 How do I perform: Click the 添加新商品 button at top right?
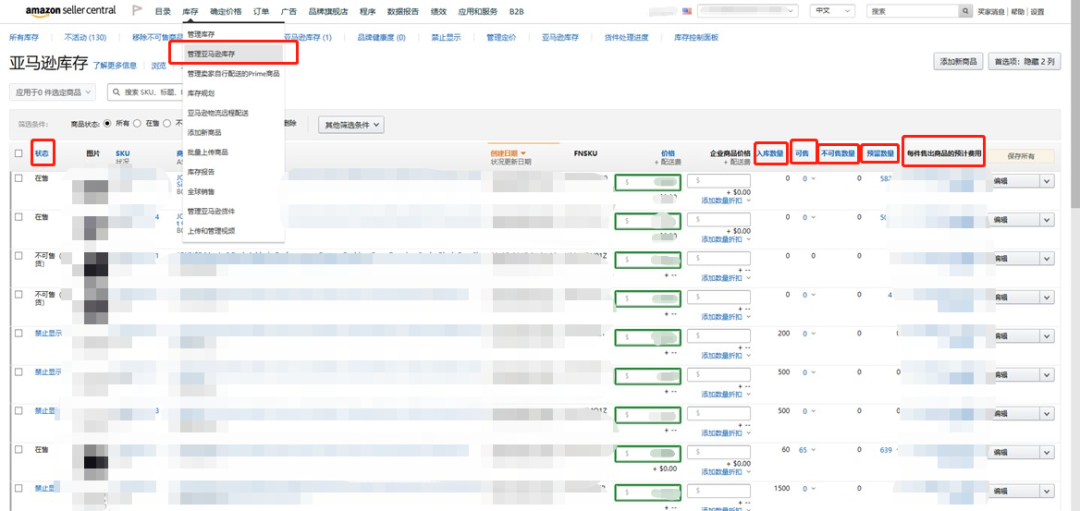(958, 61)
